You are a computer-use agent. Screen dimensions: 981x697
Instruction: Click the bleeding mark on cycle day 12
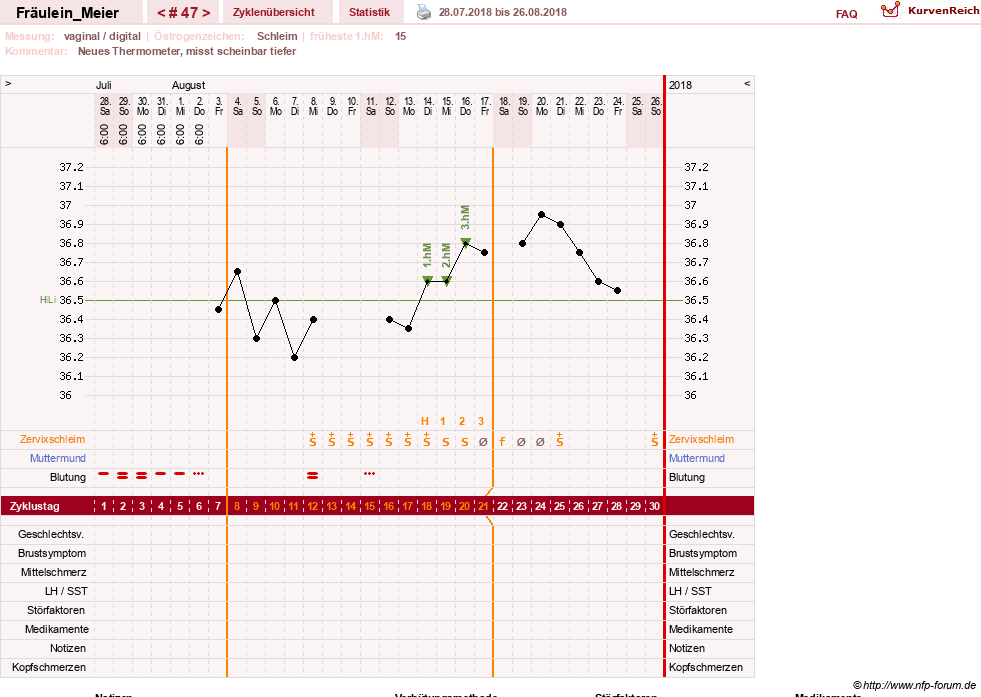tap(313, 476)
